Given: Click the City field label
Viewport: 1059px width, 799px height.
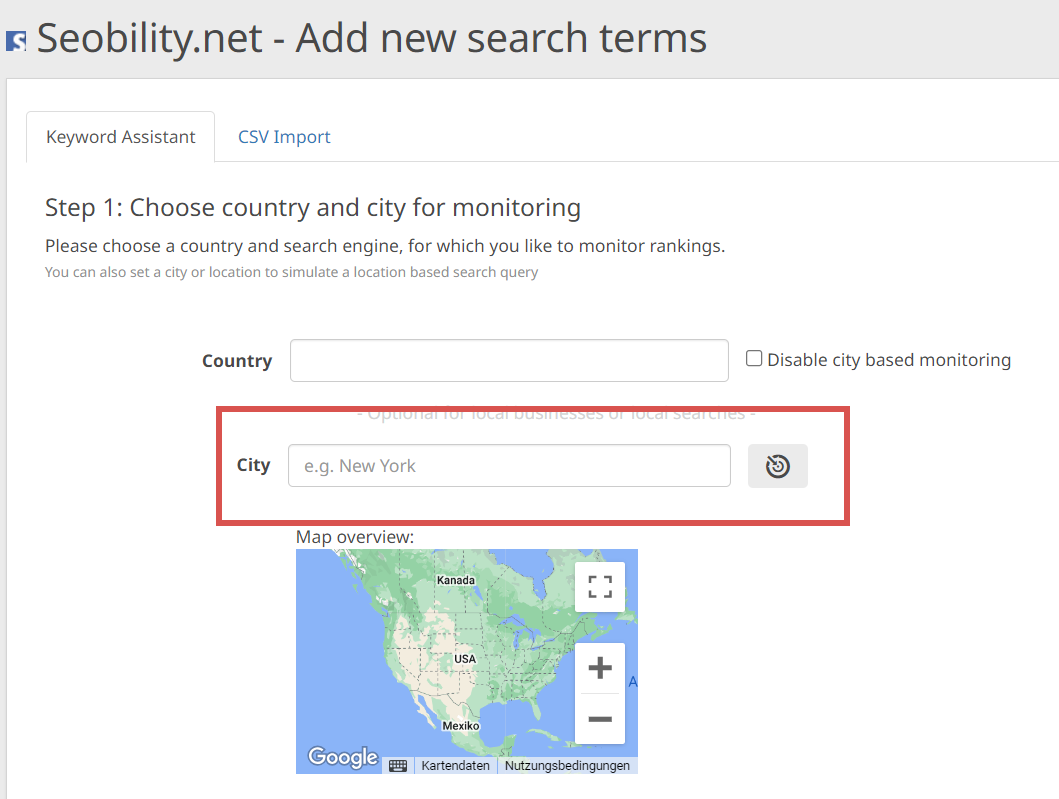Looking at the screenshot, I should click(253, 465).
